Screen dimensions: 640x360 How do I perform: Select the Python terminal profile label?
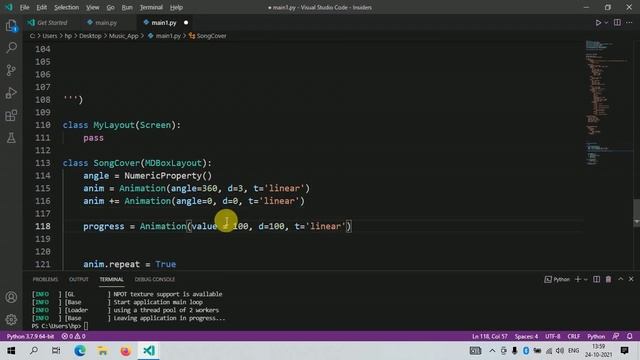(557, 279)
